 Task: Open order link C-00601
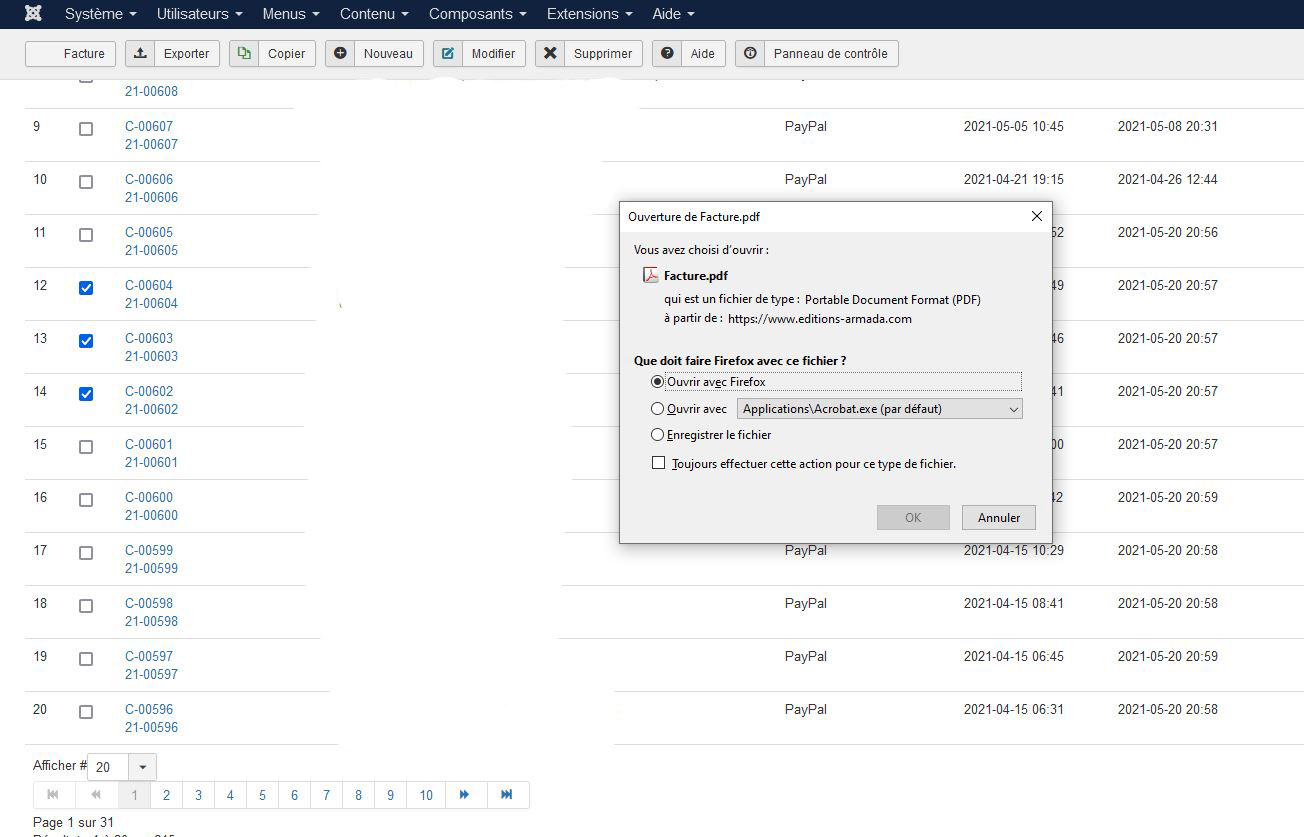click(x=149, y=444)
